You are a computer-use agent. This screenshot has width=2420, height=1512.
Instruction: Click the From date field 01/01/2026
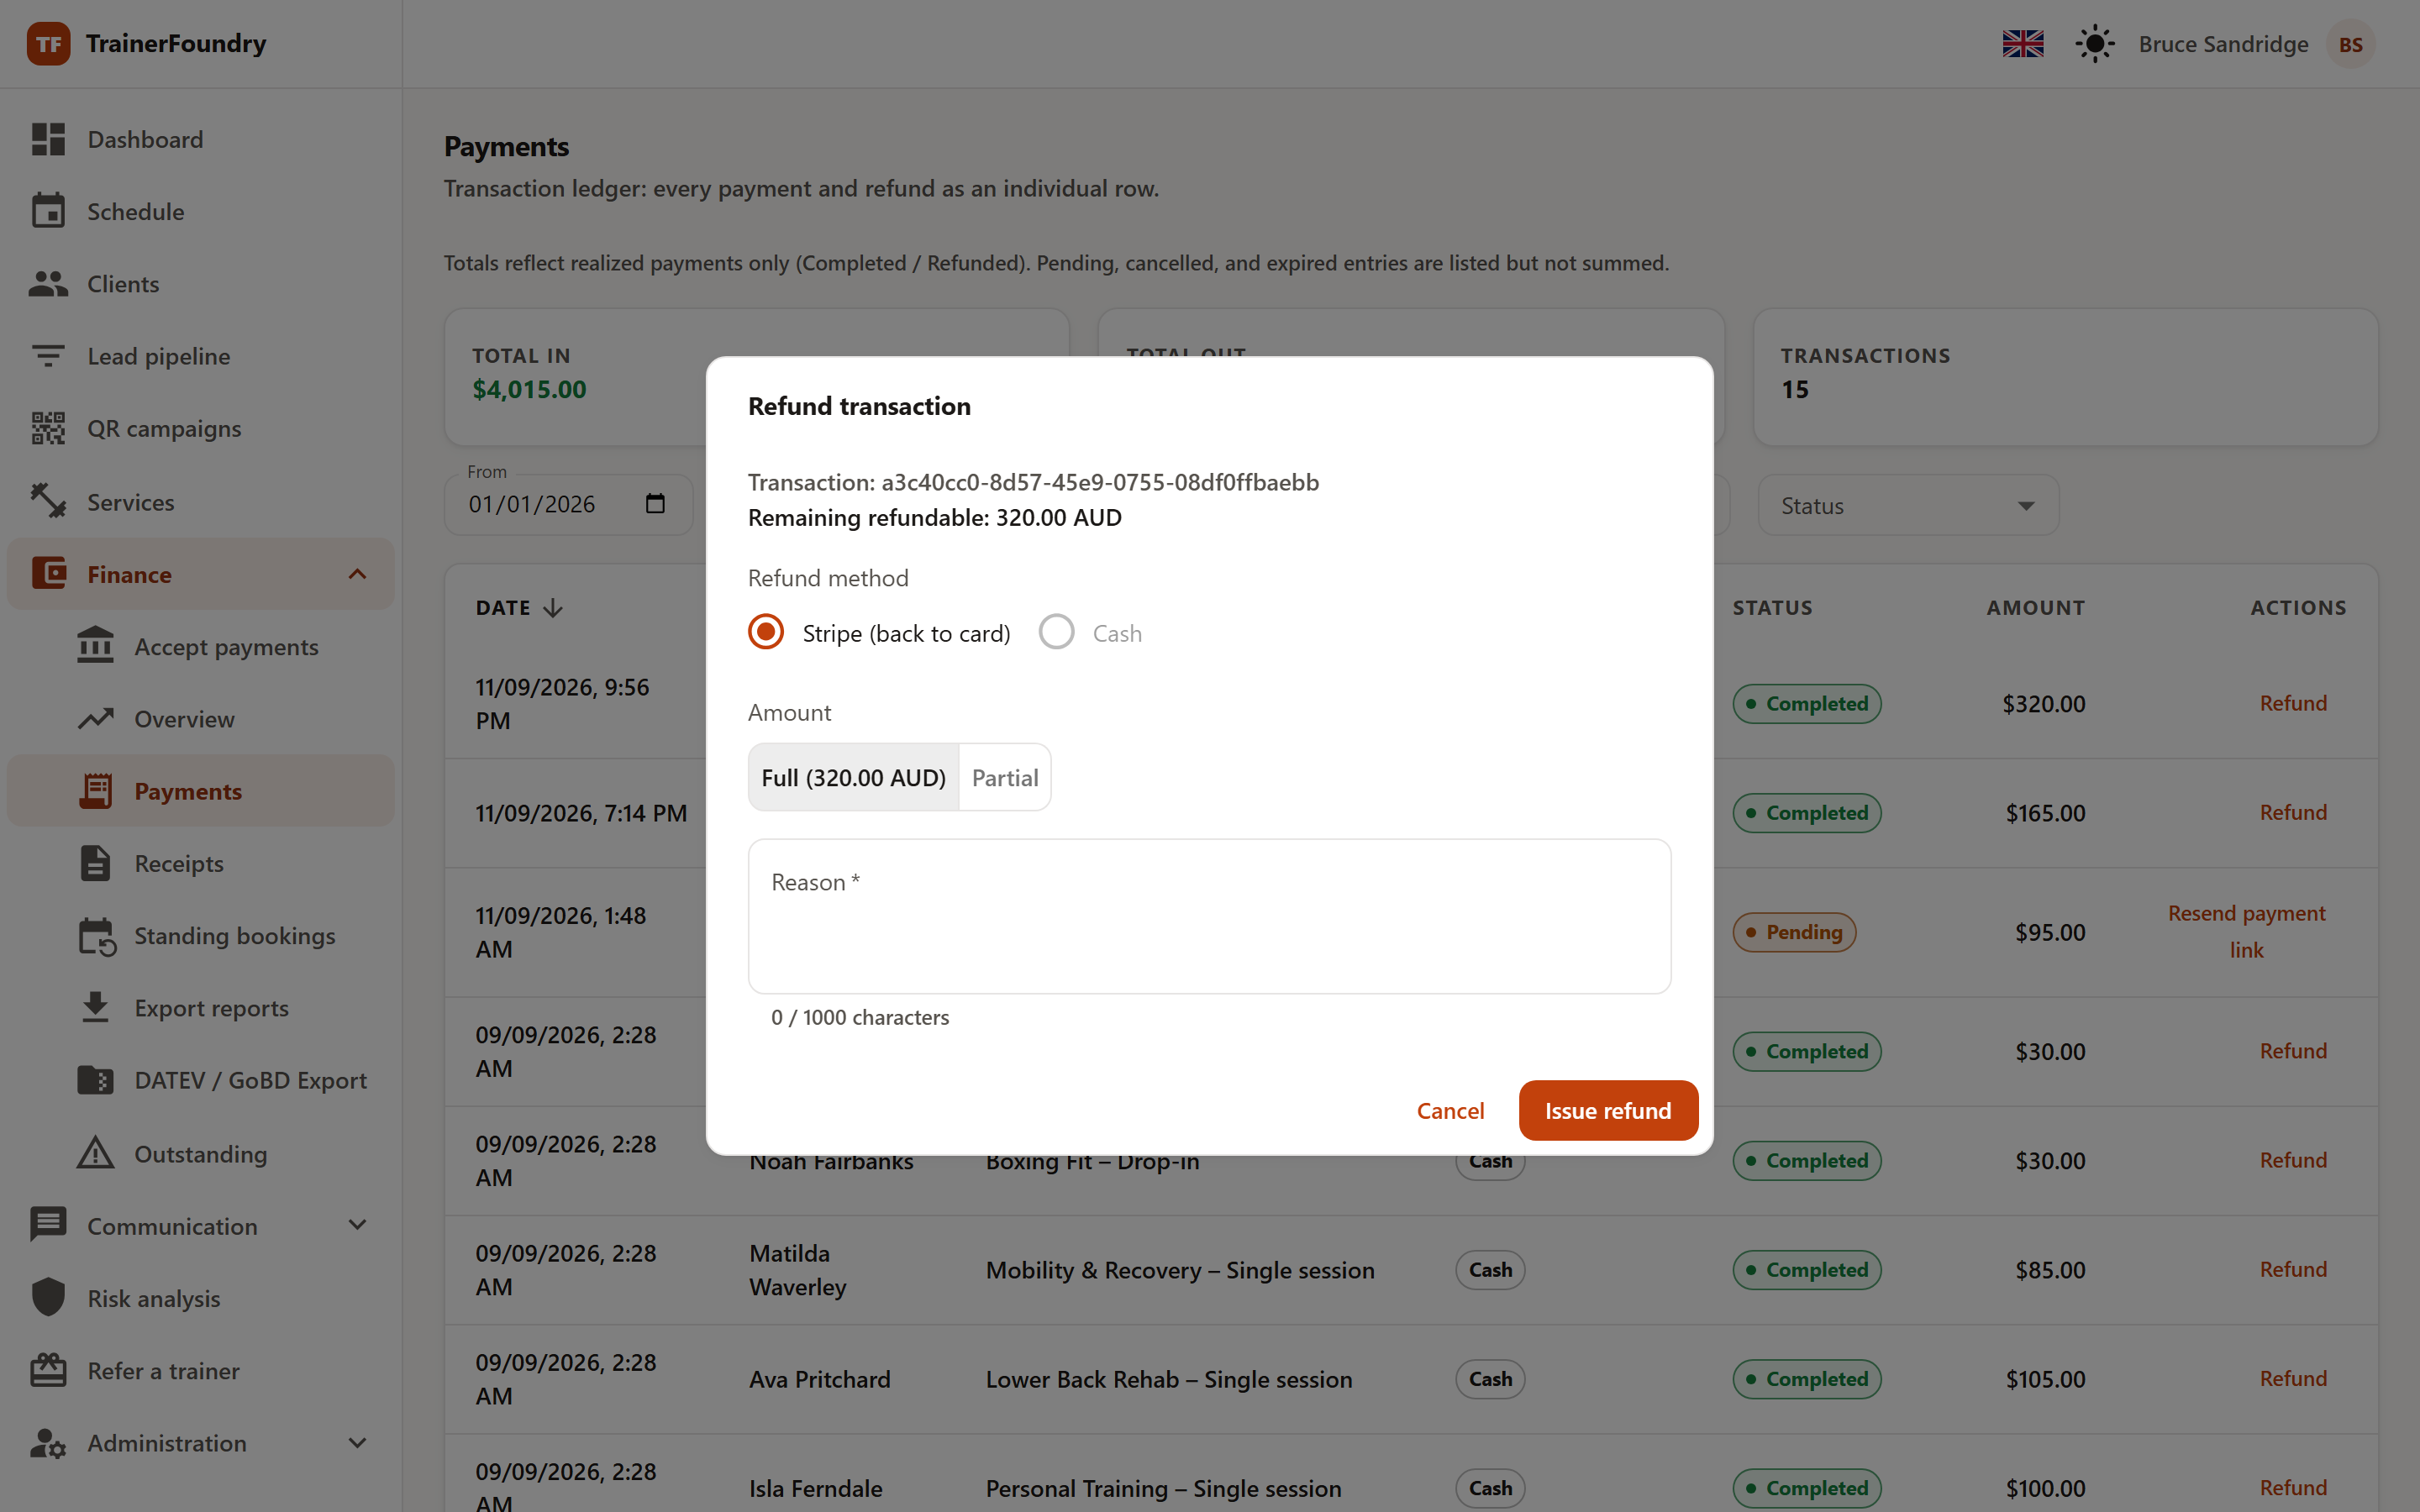click(x=568, y=504)
